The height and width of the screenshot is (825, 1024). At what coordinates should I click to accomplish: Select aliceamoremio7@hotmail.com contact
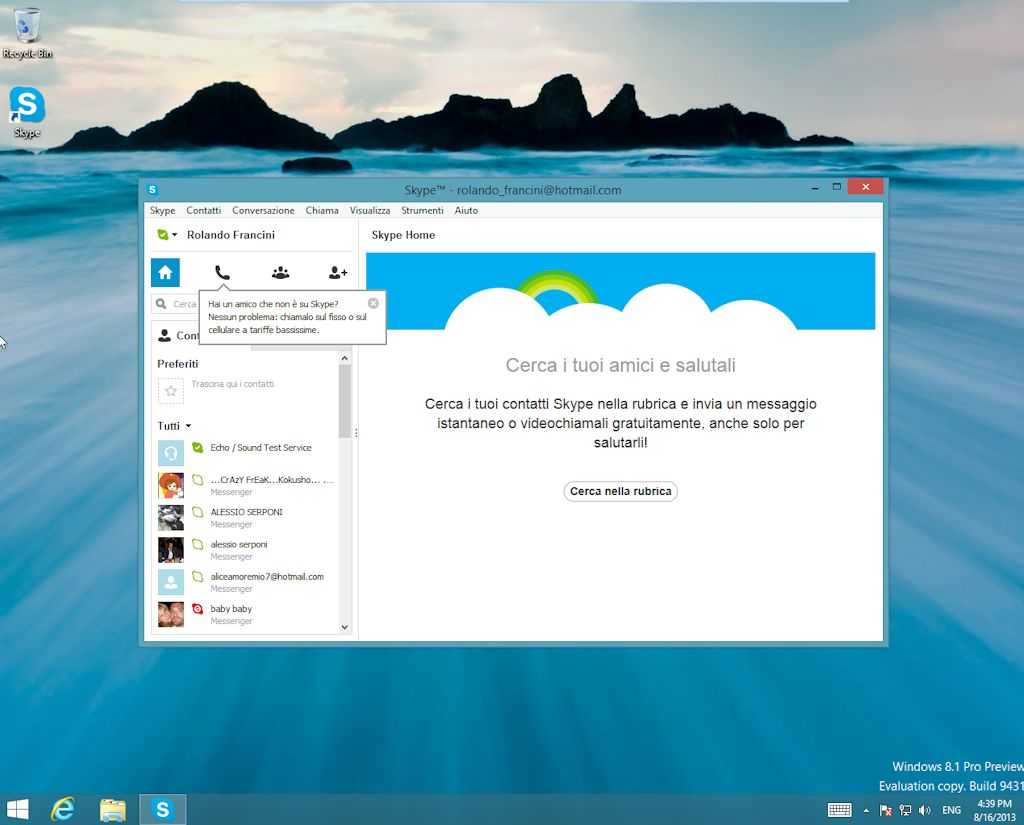(x=246, y=582)
